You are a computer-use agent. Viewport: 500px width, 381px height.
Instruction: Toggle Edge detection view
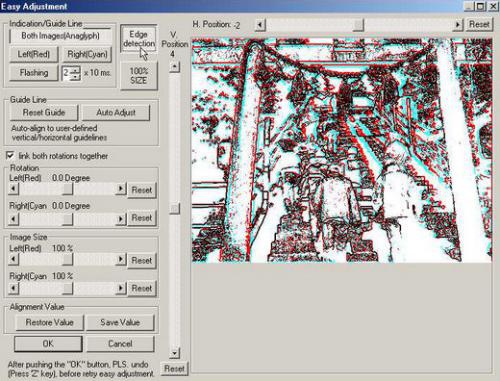139,39
